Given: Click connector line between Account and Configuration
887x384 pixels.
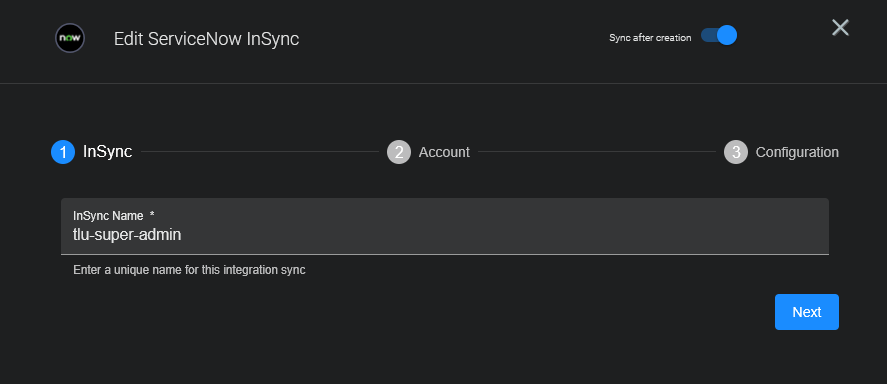Looking at the screenshot, I should pyautogui.click(x=597, y=152).
